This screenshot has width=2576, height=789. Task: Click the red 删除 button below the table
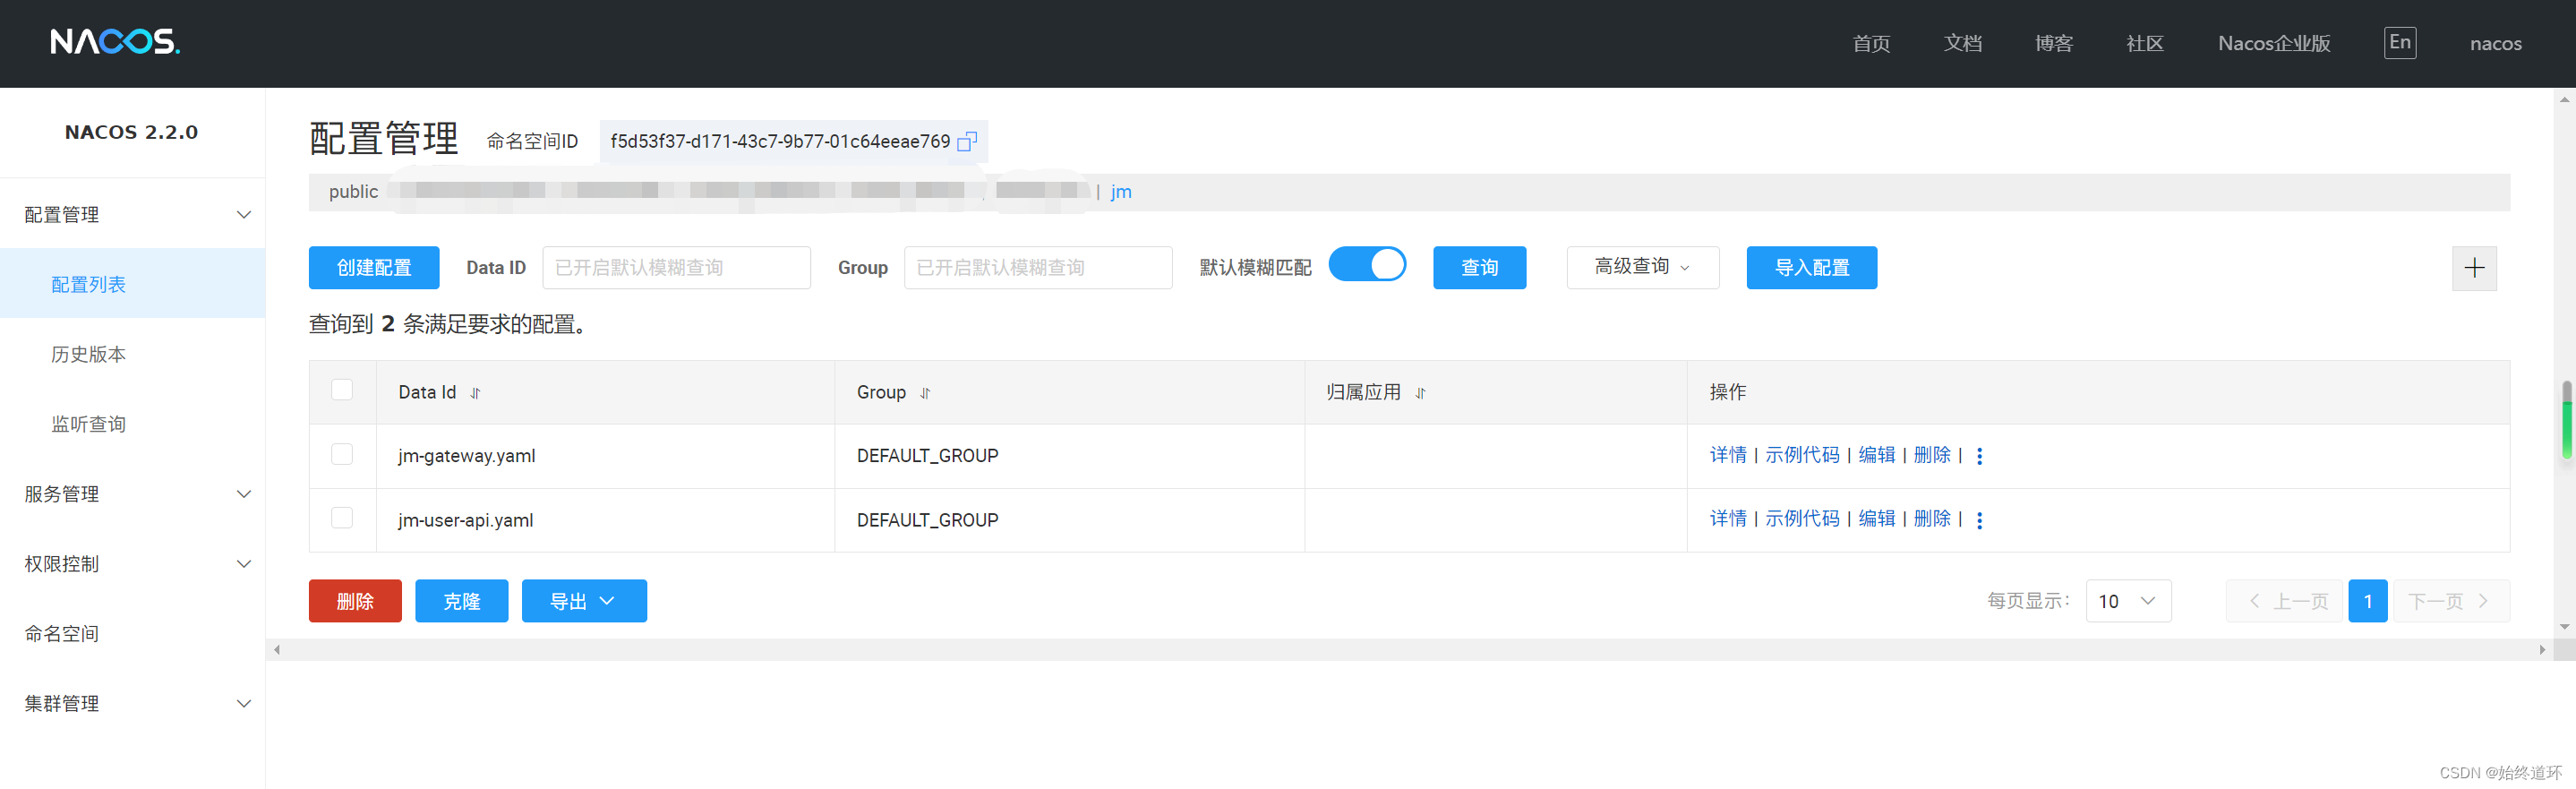[355, 601]
